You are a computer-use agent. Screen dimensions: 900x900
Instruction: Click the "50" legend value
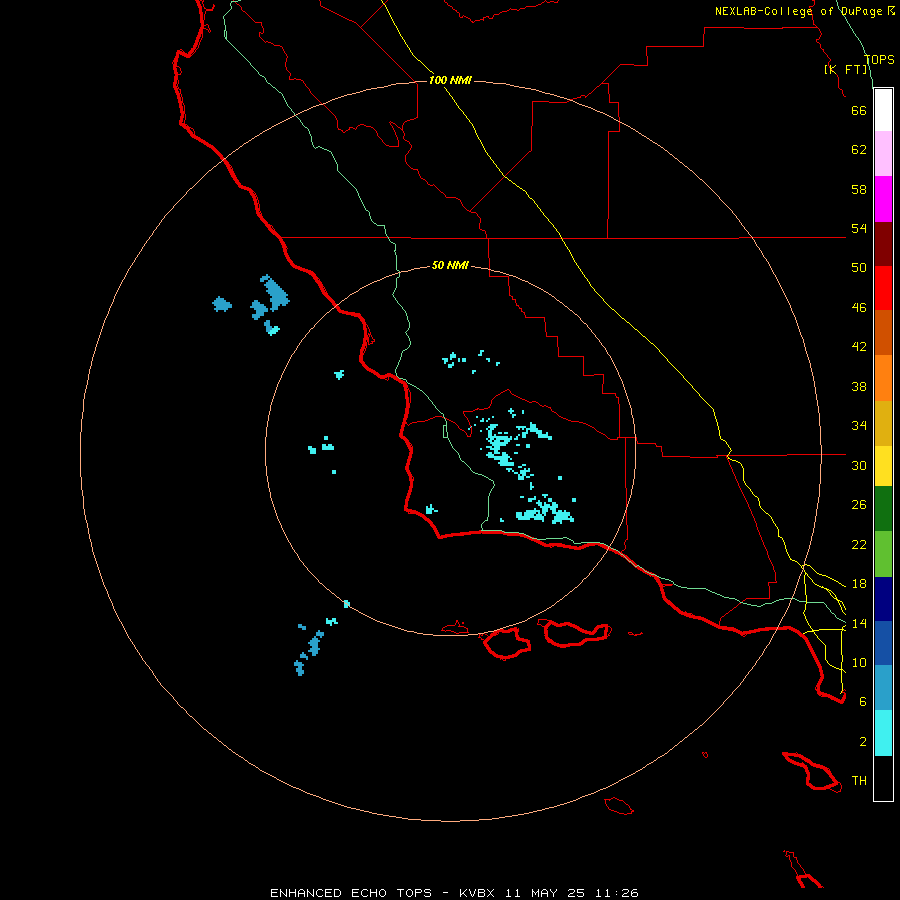[859, 268]
